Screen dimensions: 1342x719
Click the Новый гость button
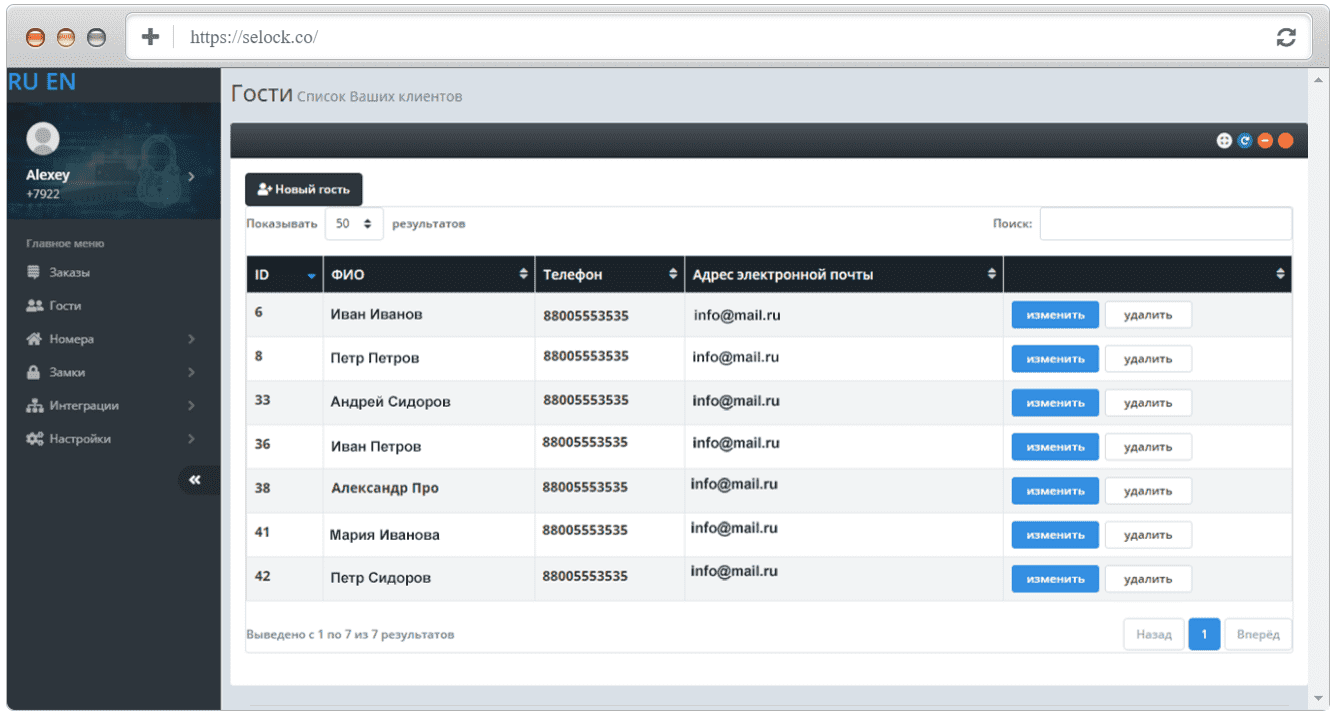click(304, 189)
